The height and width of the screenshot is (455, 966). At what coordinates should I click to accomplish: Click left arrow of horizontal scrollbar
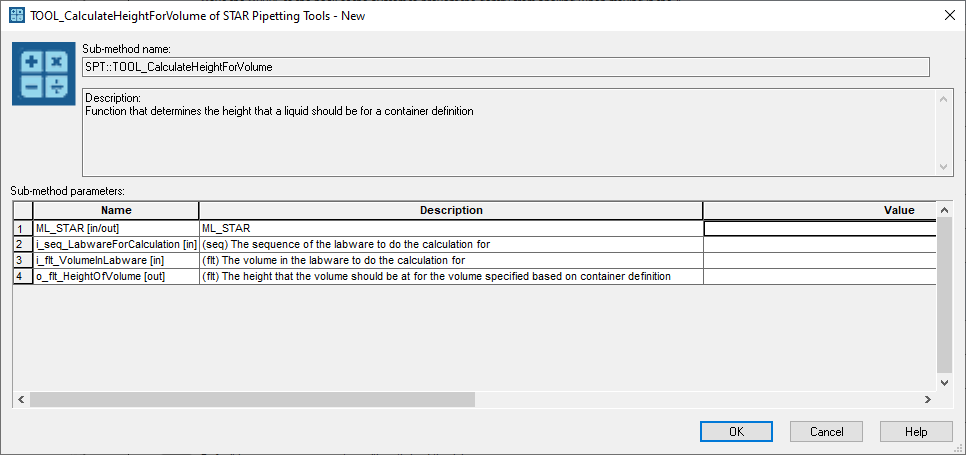point(21,400)
